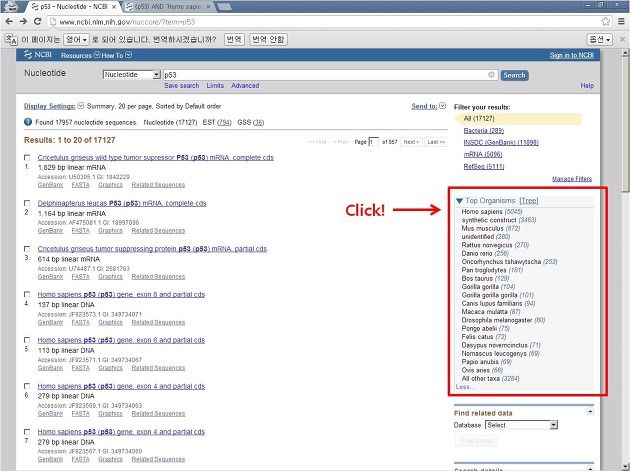Open the Find related data Database select
Viewport: 630px width, 472px height.
[x=522, y=425]
